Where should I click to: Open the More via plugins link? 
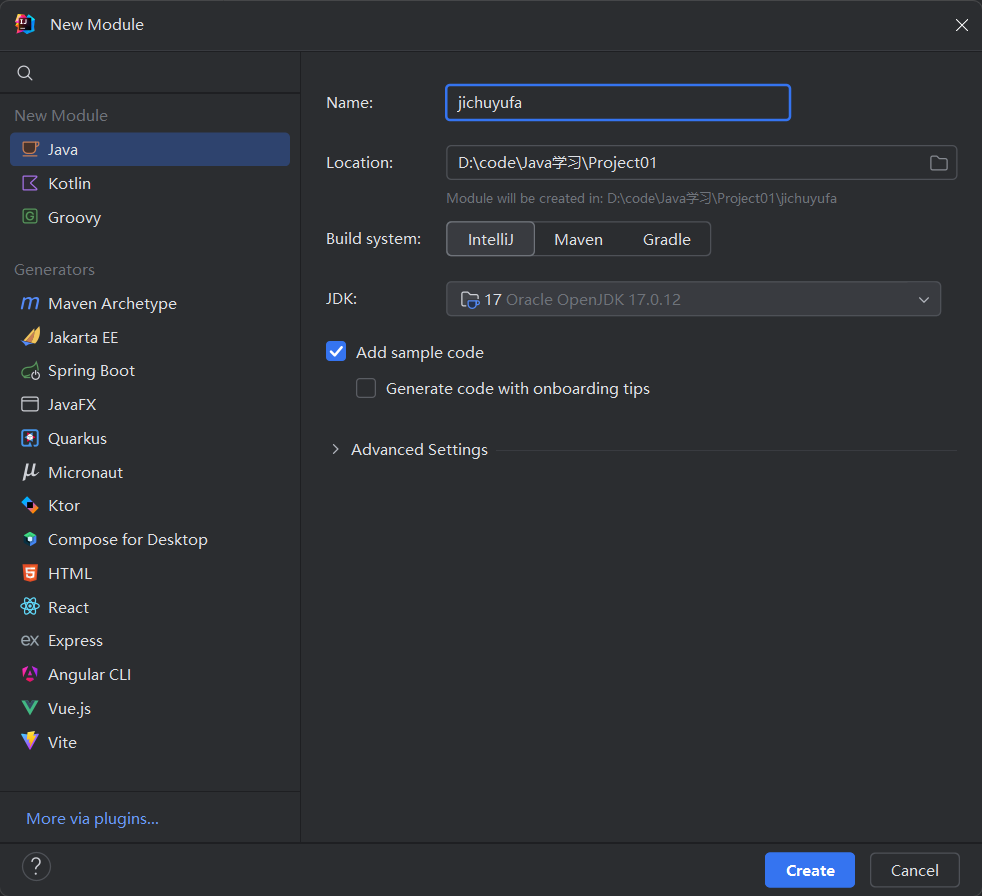pos(92,818)
